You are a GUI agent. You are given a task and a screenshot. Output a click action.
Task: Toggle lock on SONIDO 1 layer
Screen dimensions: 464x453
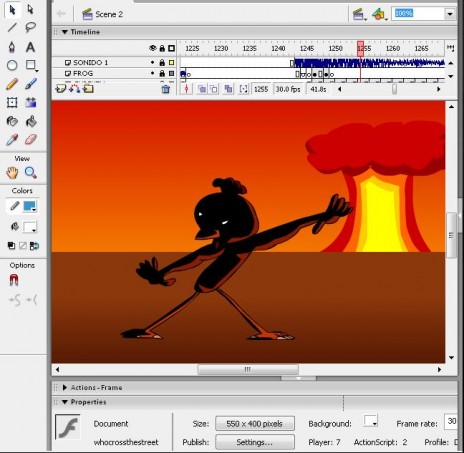[162, 62]
